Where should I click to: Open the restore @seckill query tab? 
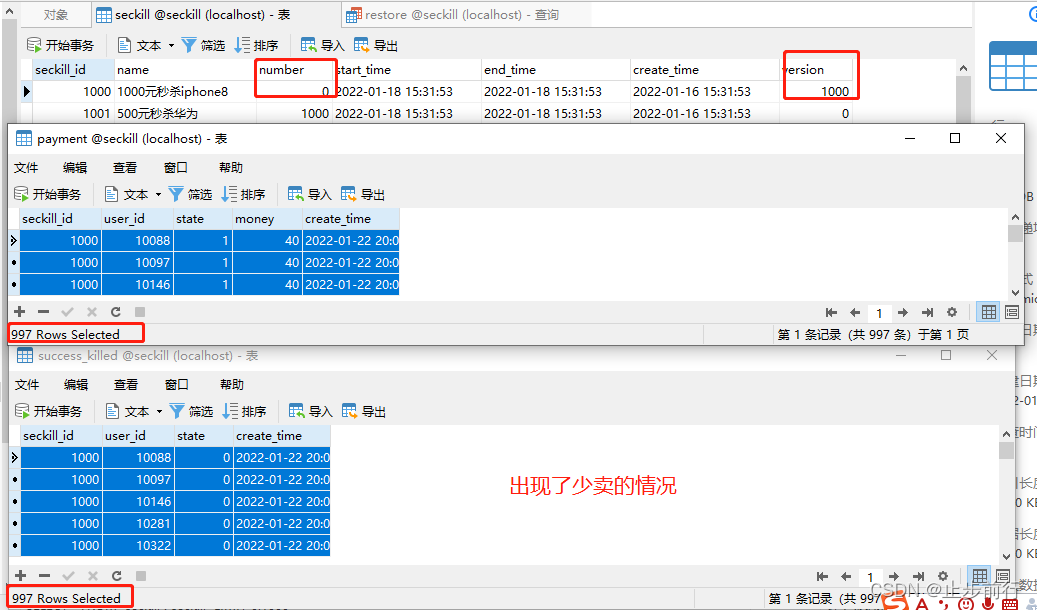click(x=452, y=15)
